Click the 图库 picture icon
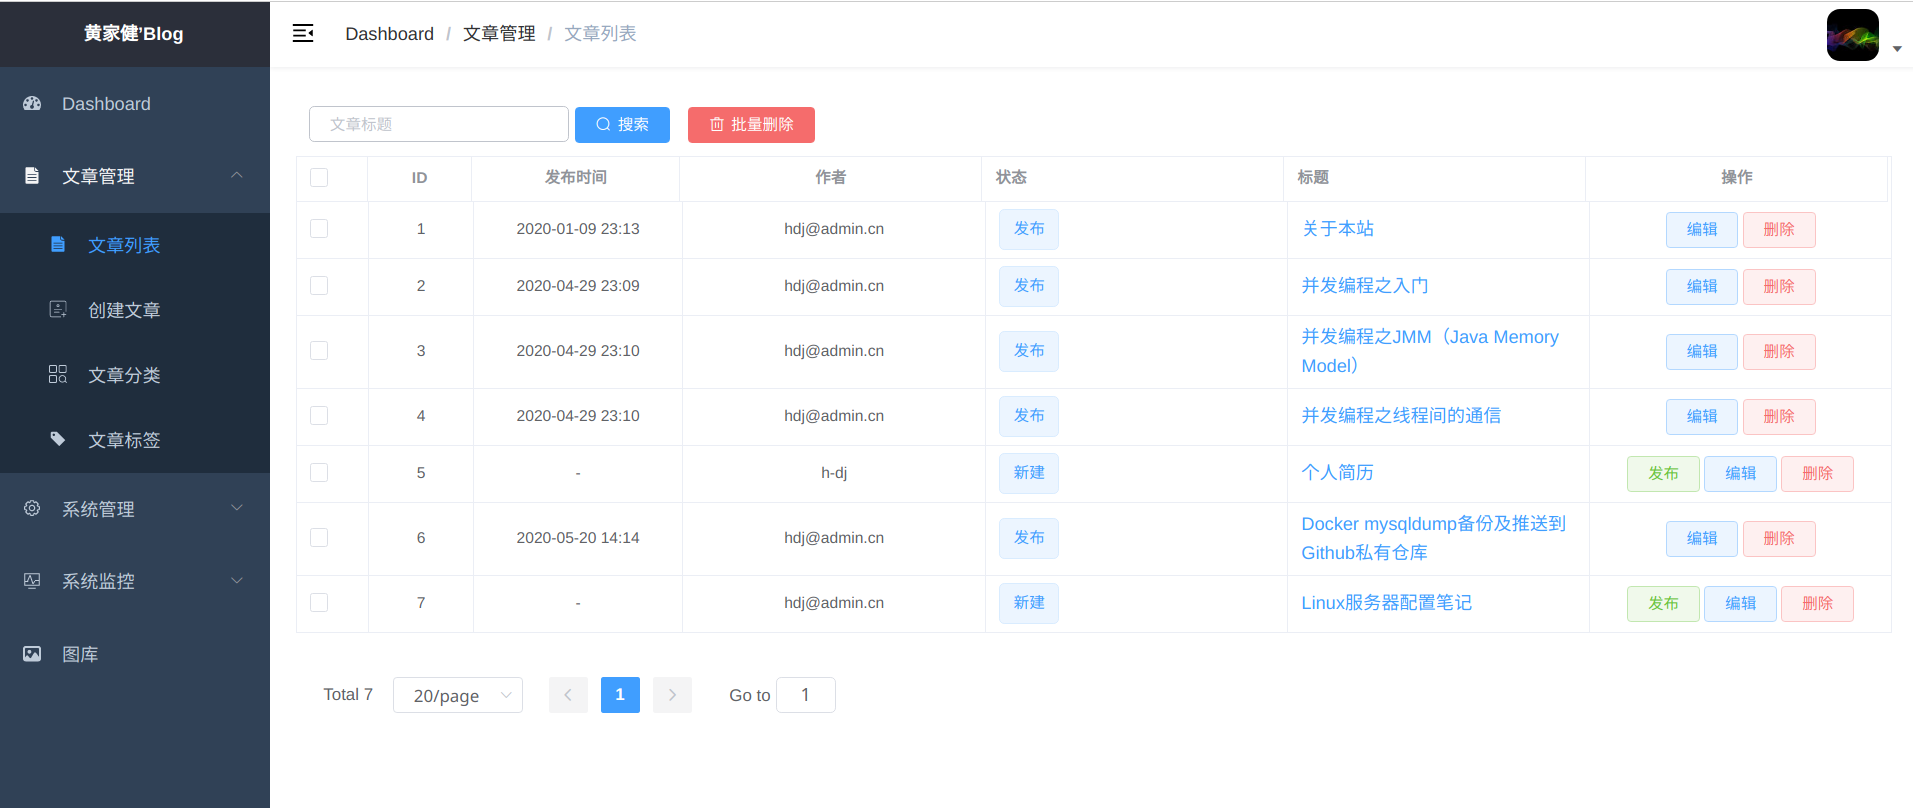Viewport: 1913px width, 808px height. pyautogui.click(x=32, y=654)
